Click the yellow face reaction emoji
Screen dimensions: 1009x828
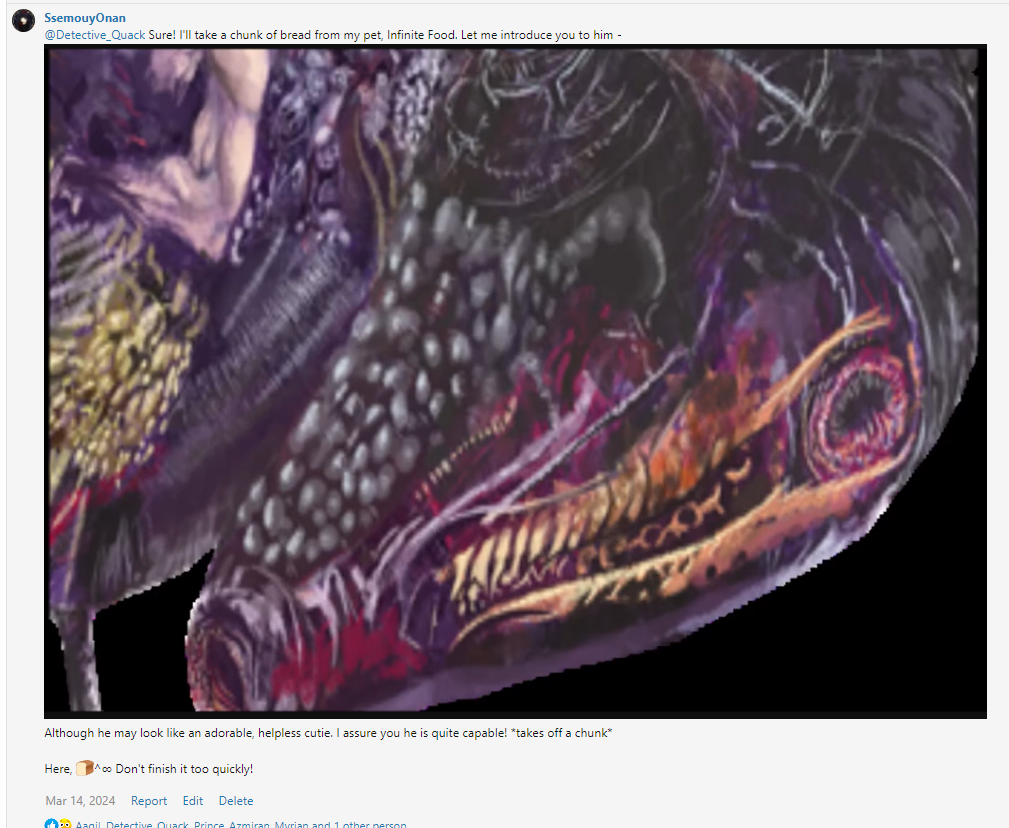(64, 825)
